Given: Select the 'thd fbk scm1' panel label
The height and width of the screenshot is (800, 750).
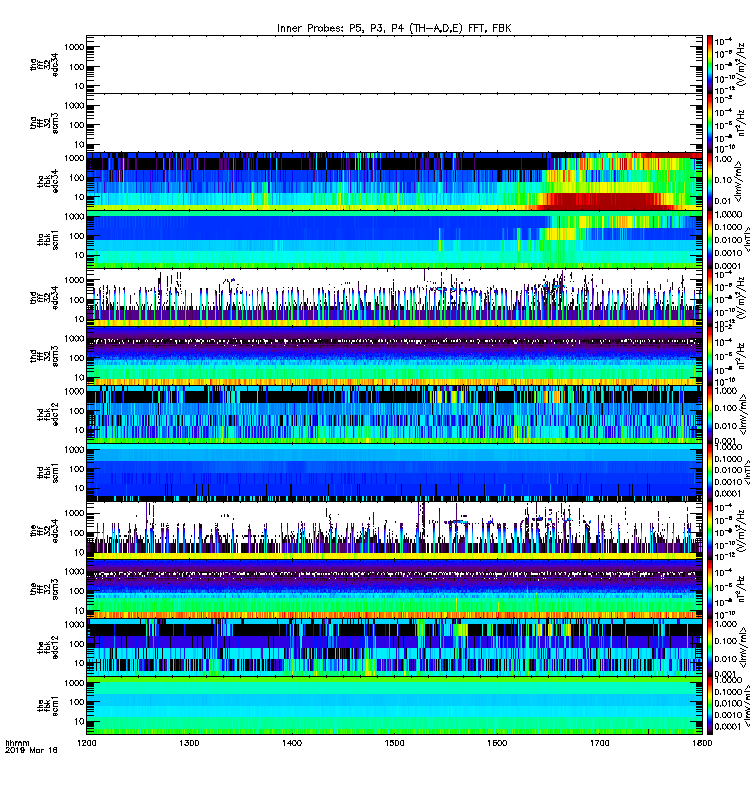Looking at the screenshot, I should [x=48, y=472].
